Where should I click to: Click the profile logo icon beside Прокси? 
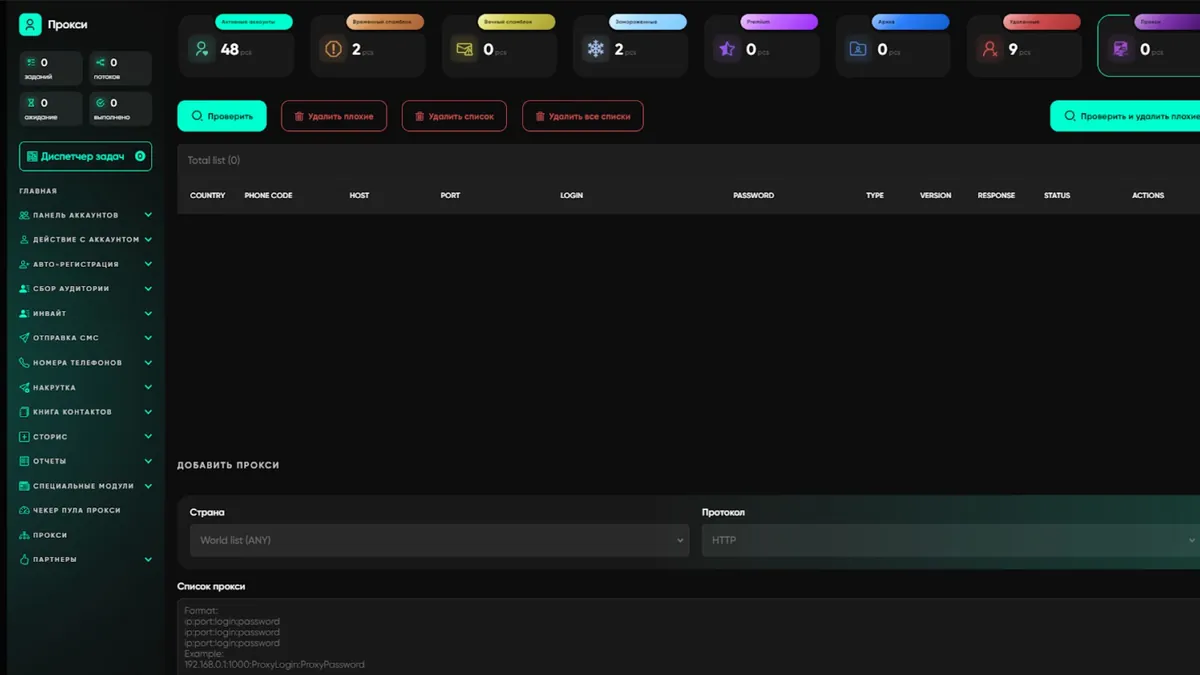coord(30,25)
